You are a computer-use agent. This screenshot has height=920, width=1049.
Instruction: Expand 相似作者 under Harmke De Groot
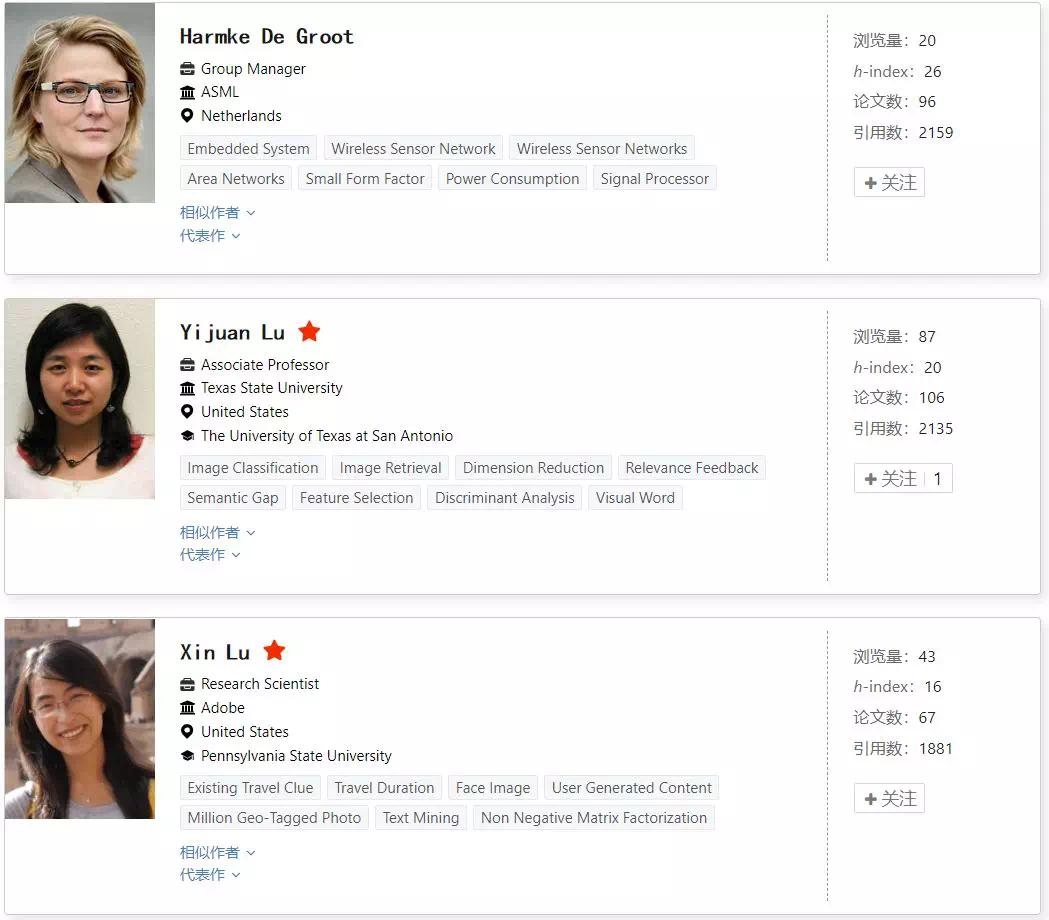[x=217, y=213]
